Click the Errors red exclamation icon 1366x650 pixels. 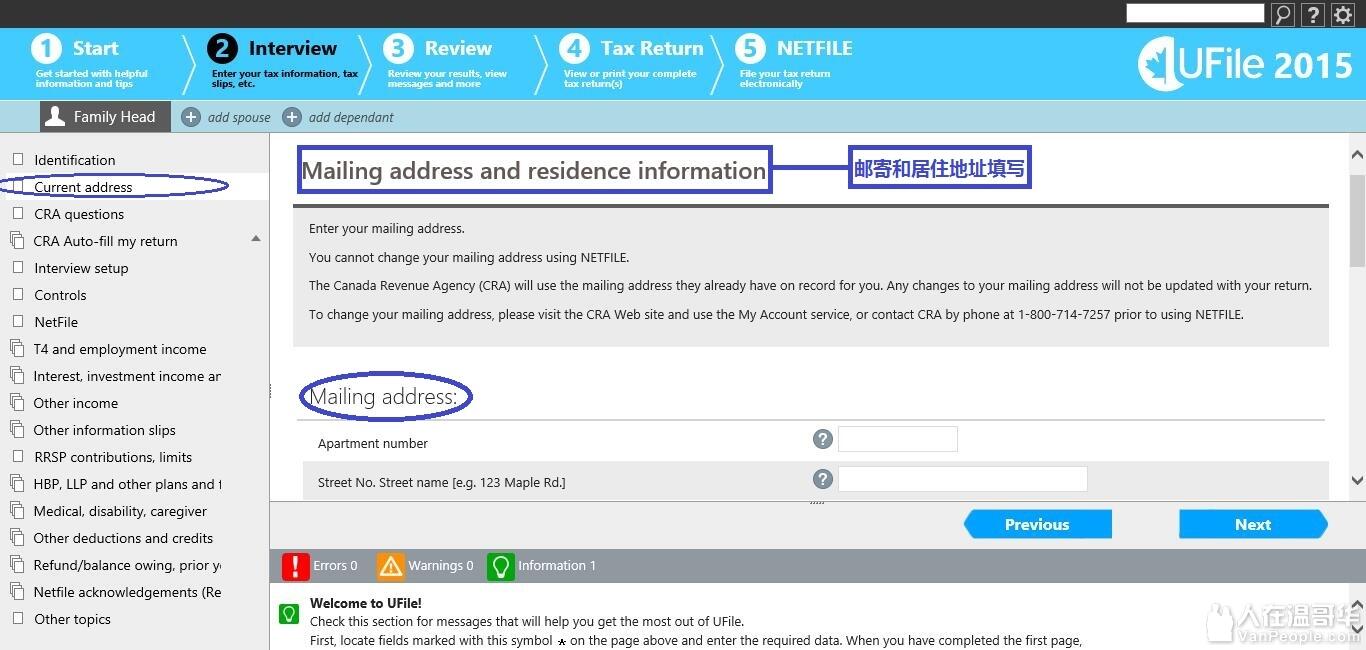click(296, 566)
